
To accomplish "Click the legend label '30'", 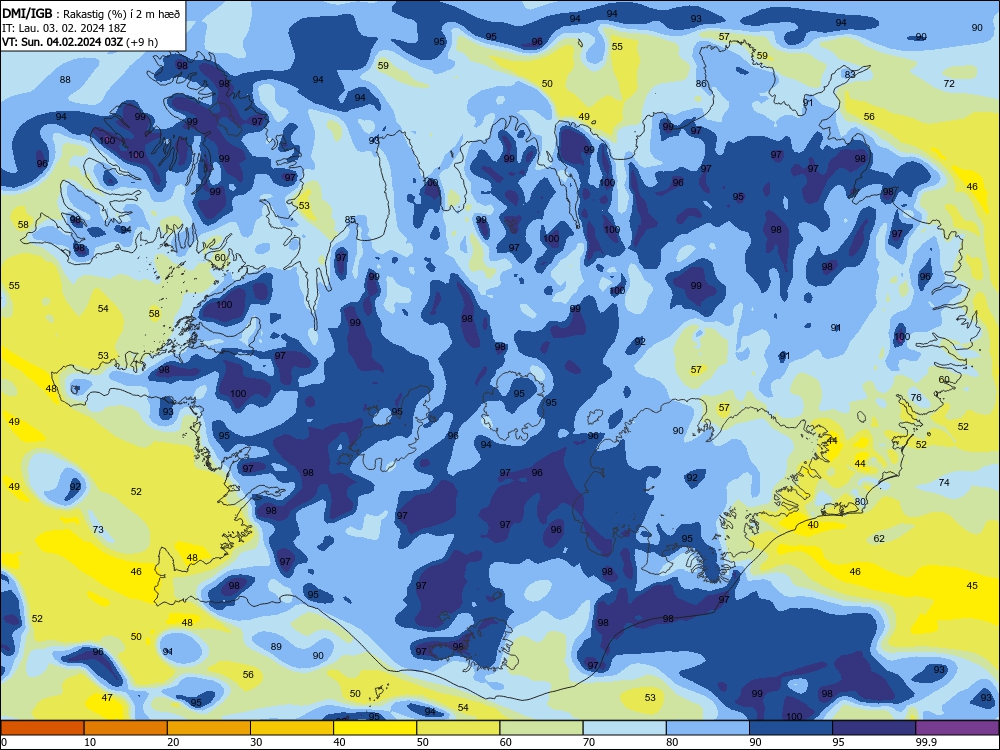I will click(256, 742).
